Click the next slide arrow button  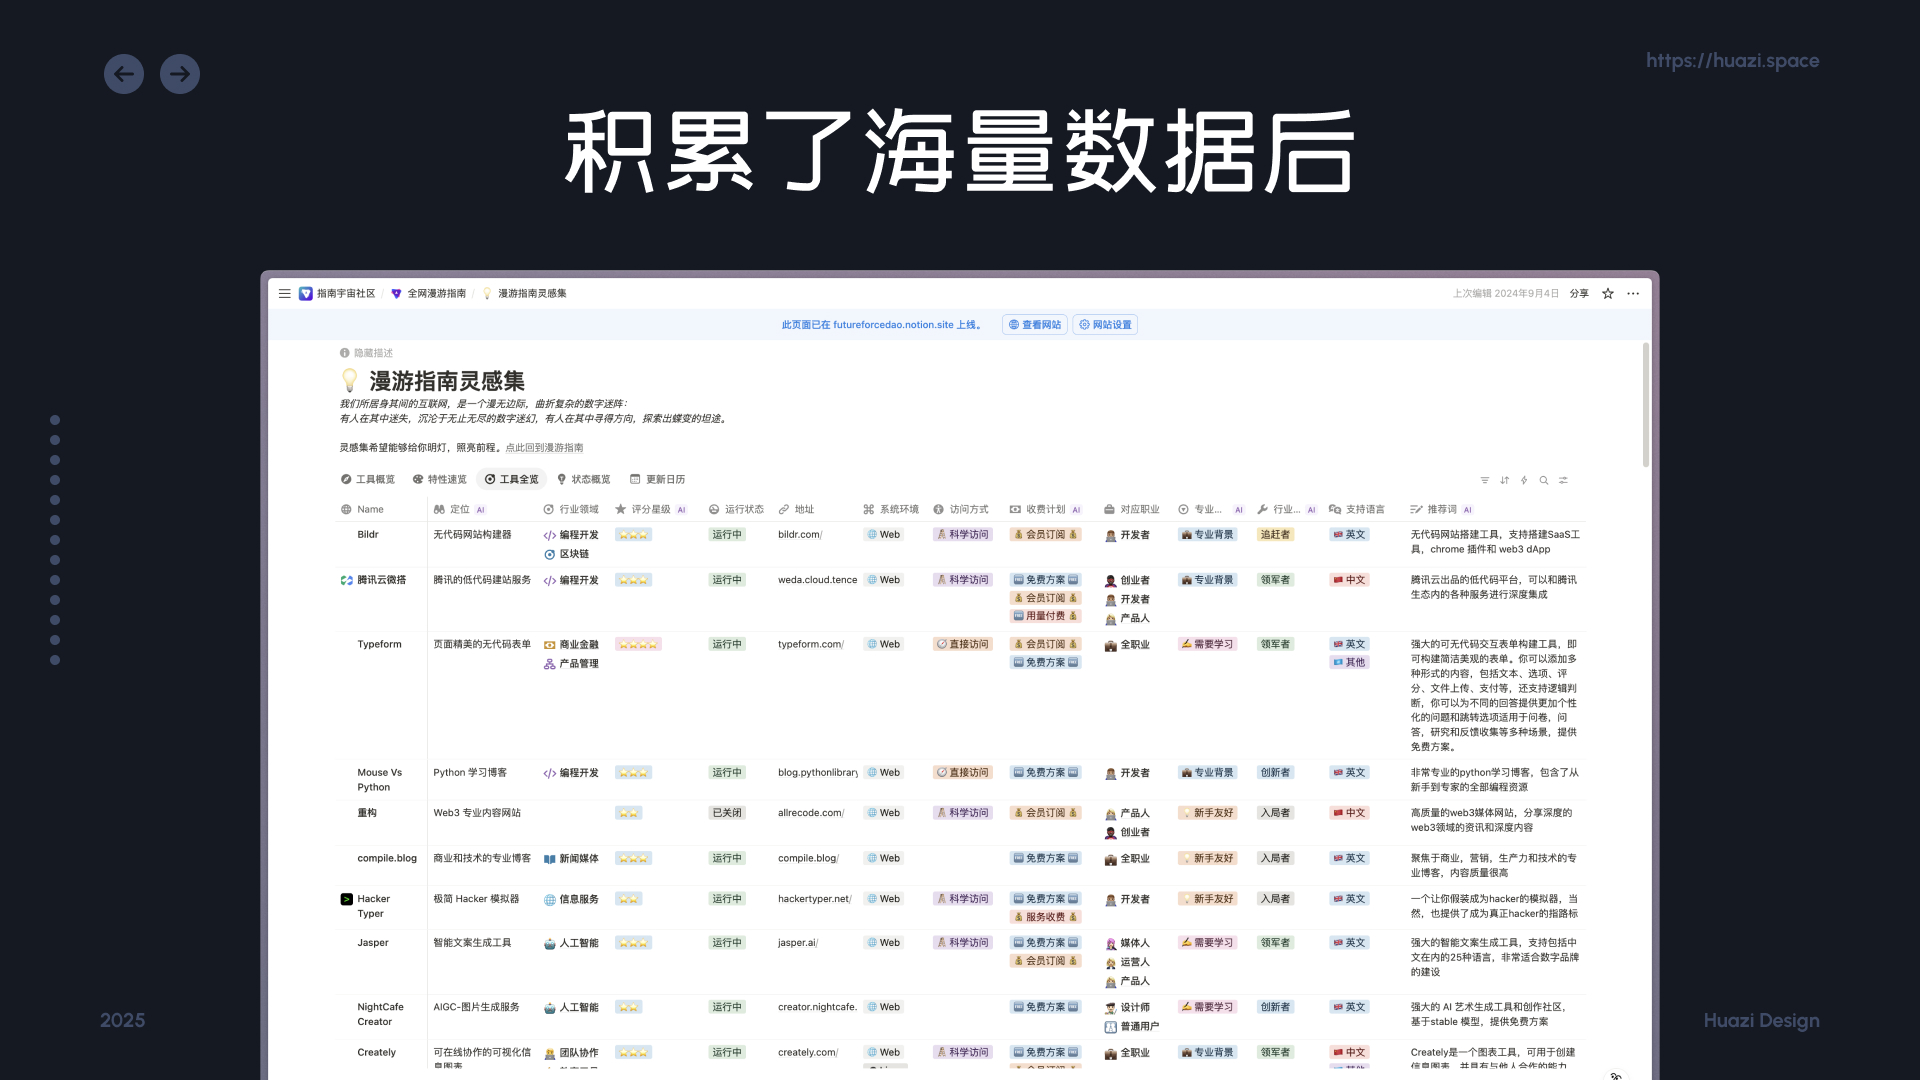pyautogui.click(x=180, y=74)
